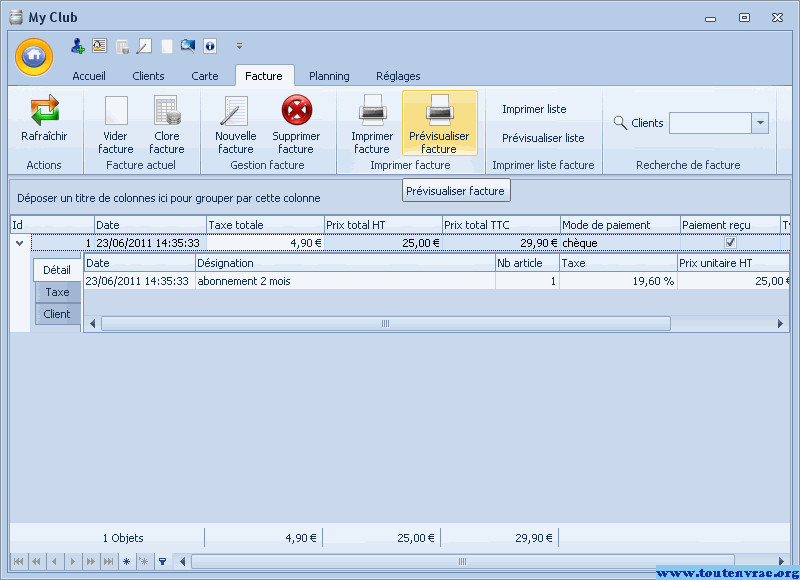Open the Clients ribbon tab
Image resolution: width=800 pixels, height=580 pixels.
coord(148,76)
